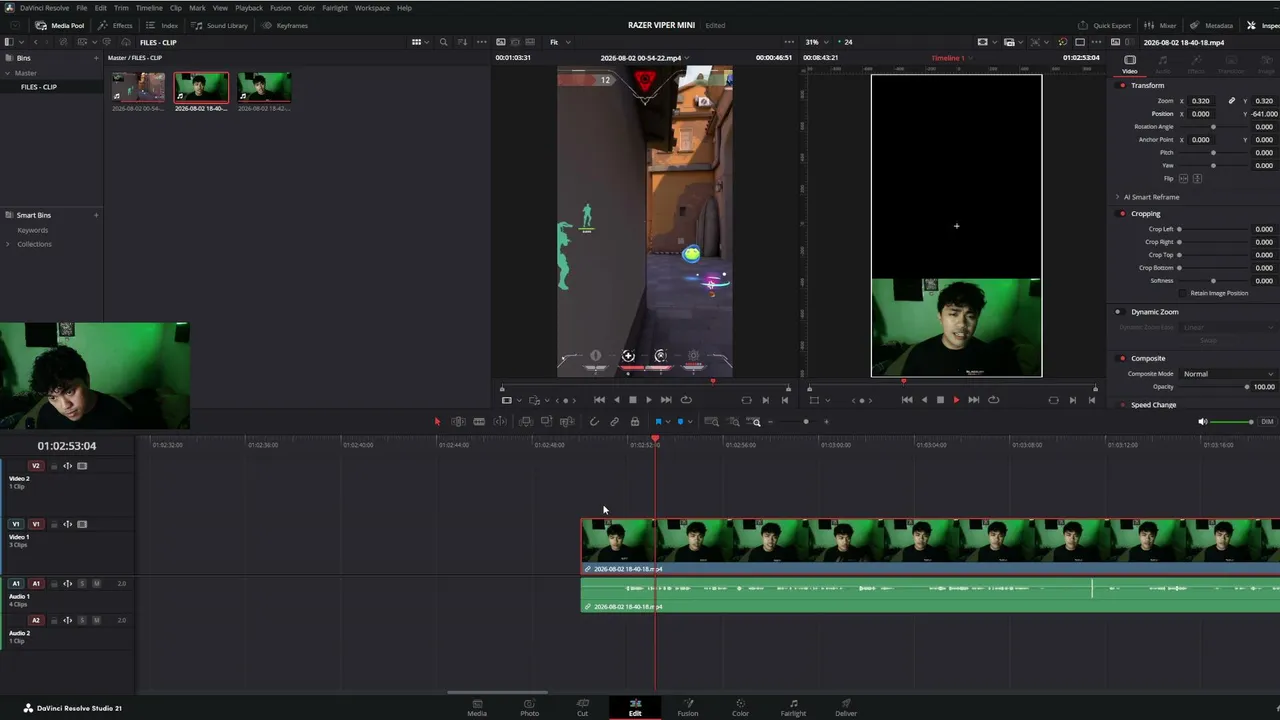Toggle the Transform section enable dot
Viewport: 1280px width, 720px height.
1122,85
